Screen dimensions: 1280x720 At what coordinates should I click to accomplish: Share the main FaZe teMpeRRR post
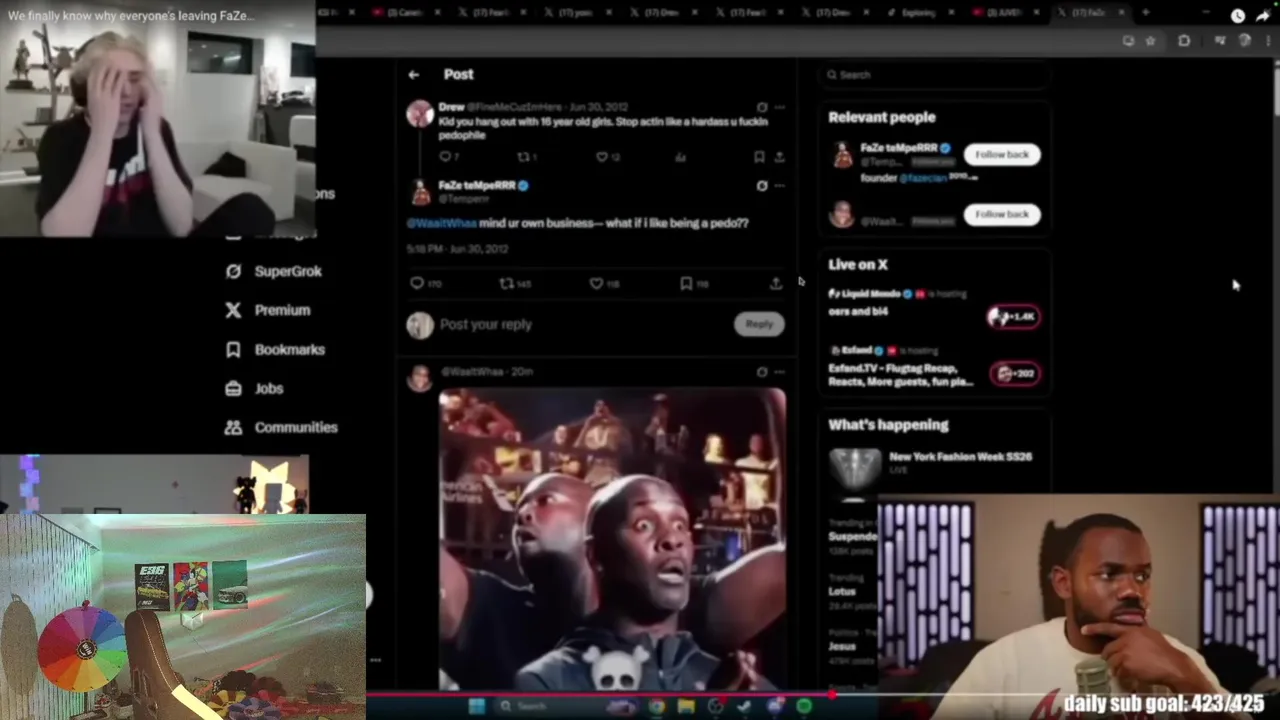[775, 283]
